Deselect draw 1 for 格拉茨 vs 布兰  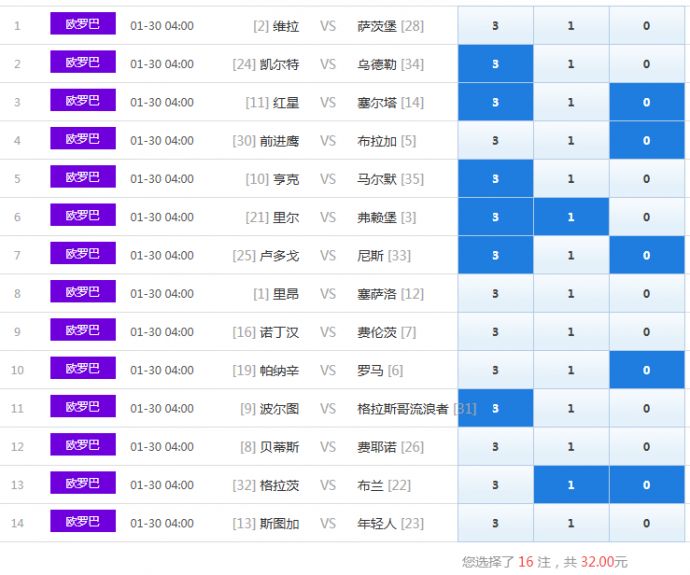pos(571,485)
